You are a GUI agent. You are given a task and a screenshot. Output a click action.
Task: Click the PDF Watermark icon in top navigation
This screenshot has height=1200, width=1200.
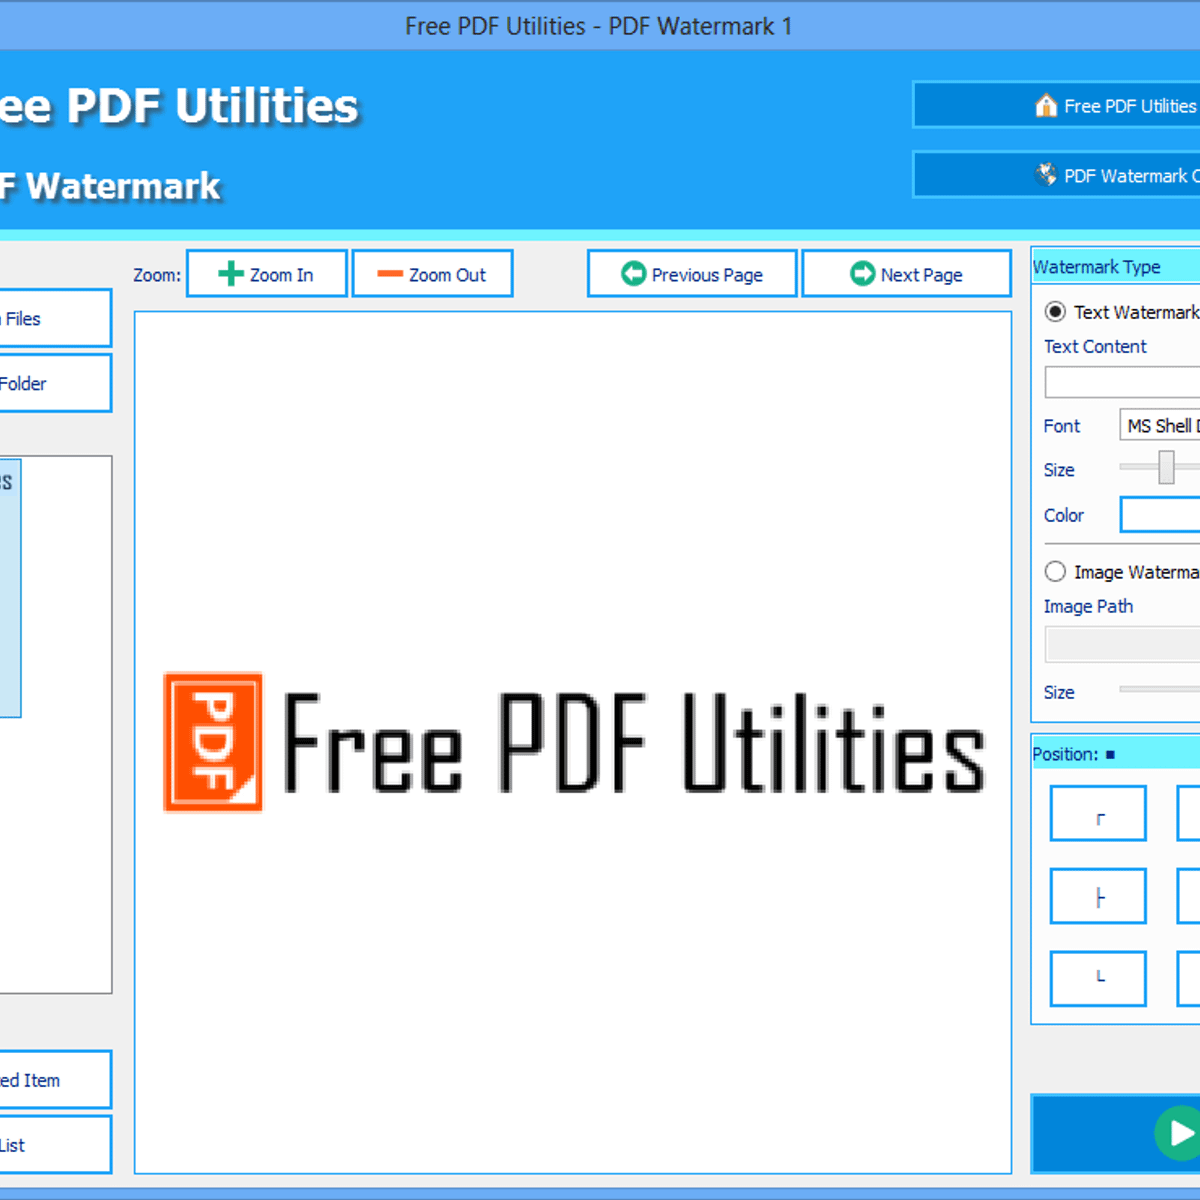coord(1046,174)
